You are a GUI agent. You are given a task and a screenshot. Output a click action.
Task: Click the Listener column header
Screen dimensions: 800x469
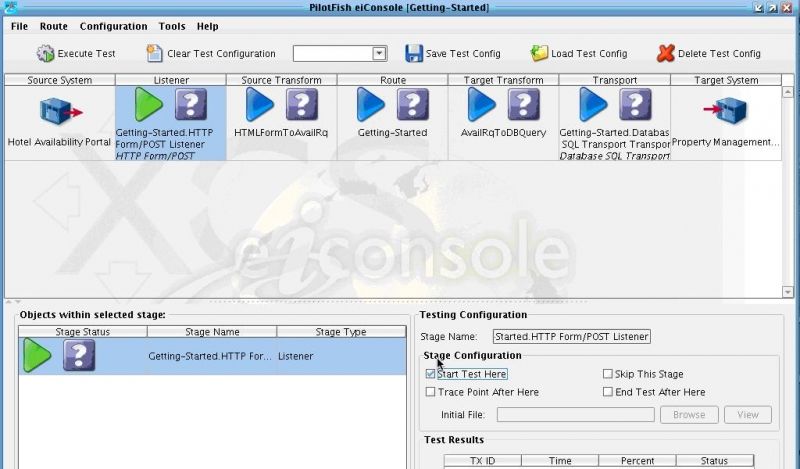pos(171,80)
